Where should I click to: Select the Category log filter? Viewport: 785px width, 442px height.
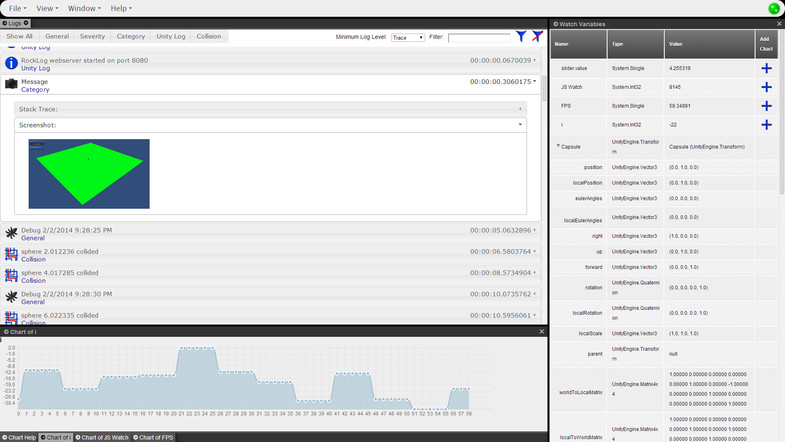click(x=131, y=37)
